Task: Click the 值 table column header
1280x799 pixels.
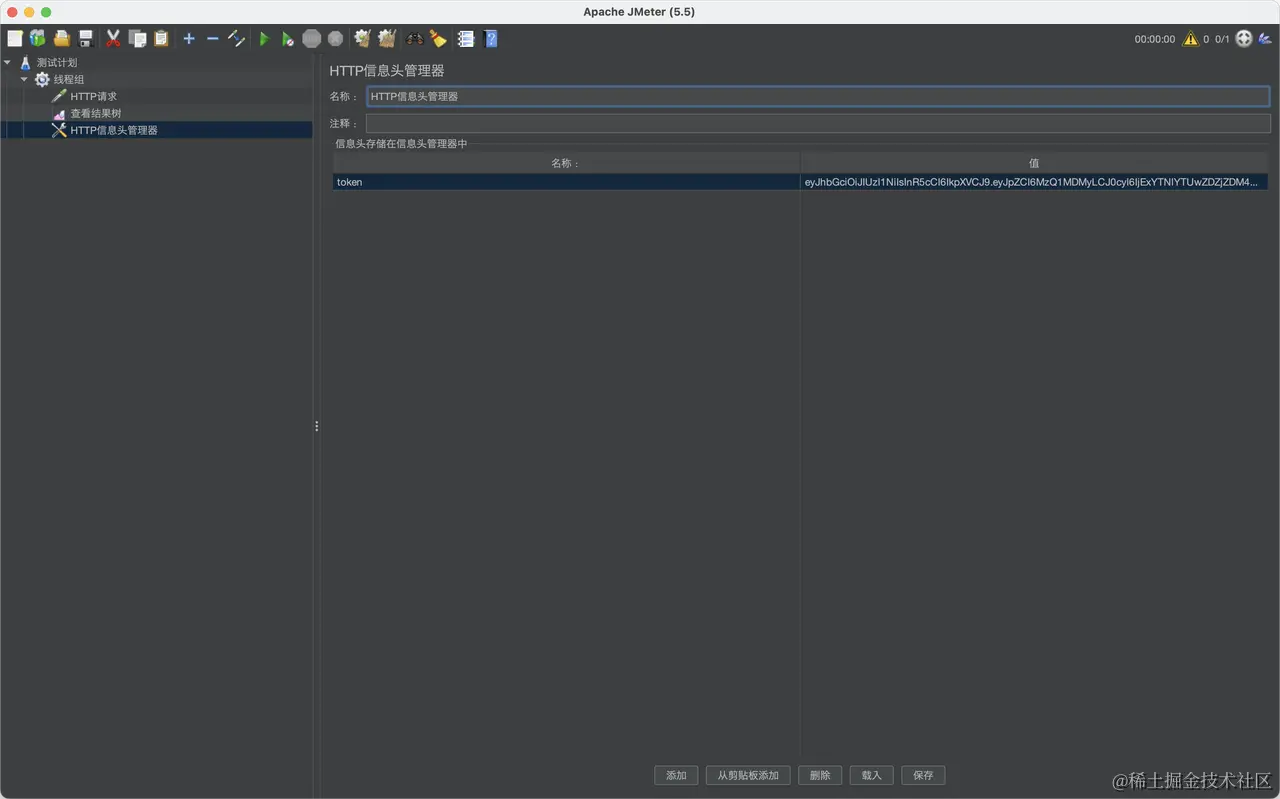Action: [1034, 163]
